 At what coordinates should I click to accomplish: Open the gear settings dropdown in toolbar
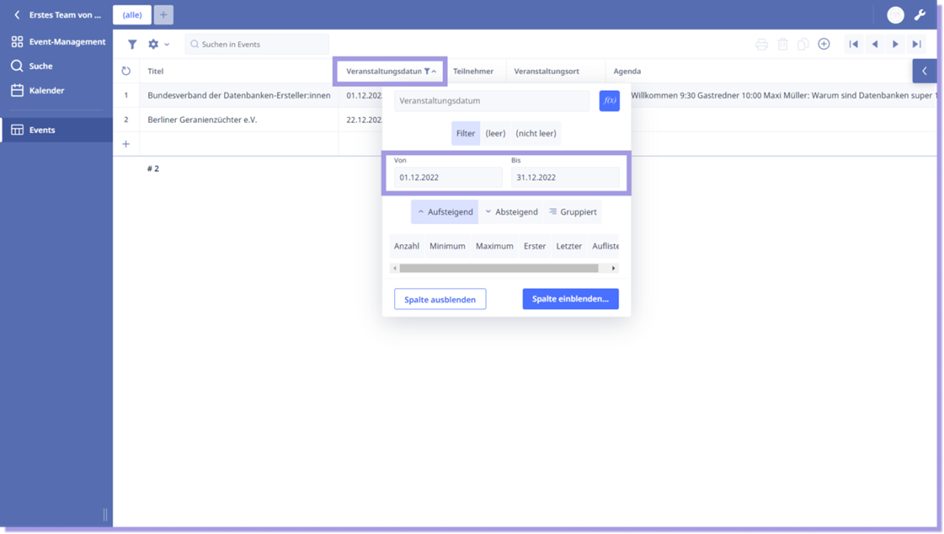158,44
